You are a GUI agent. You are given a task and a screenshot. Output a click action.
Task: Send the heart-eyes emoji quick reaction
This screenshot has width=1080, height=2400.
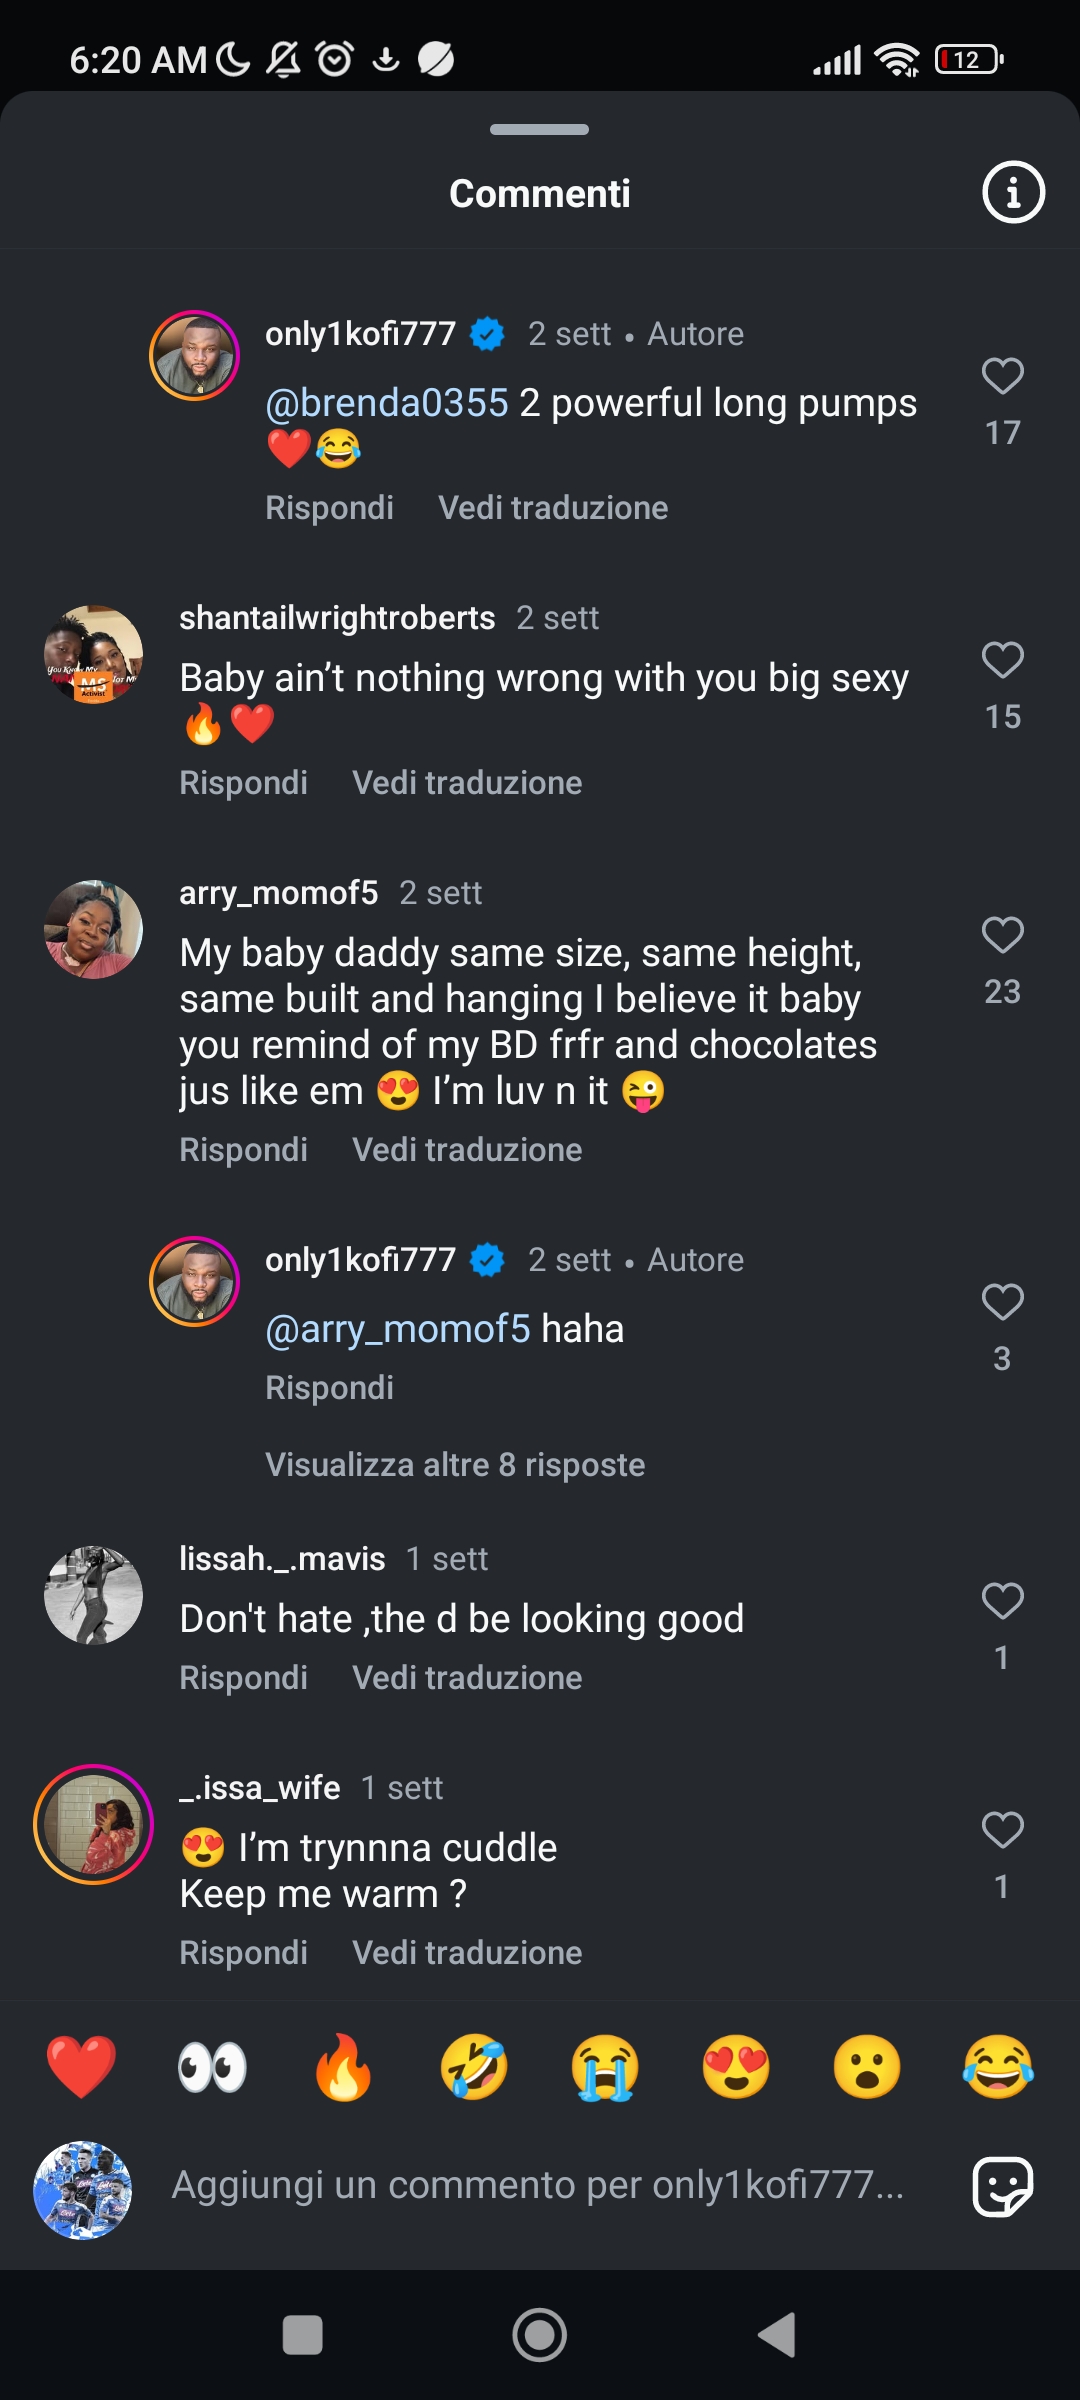click(x=736, y=2067)
